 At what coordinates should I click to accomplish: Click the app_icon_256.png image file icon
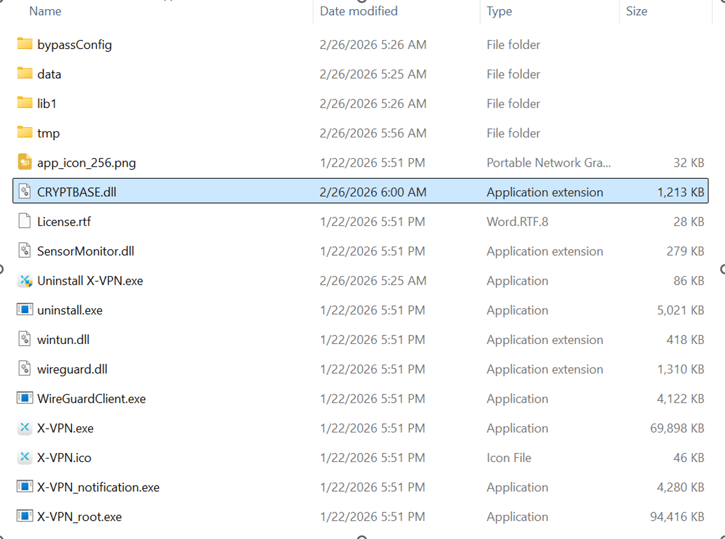(x=25, y=162)
